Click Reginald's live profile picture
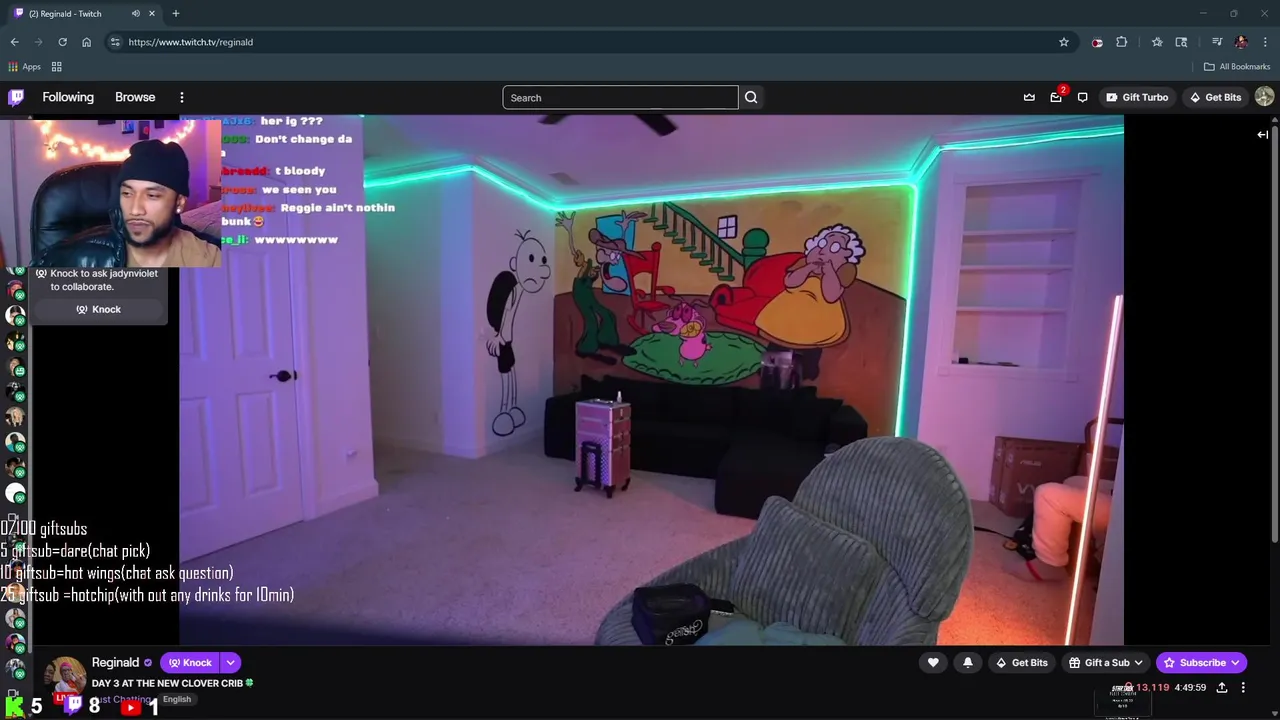This screenshot has height=720, width=1280. click(x=65, y=677)
